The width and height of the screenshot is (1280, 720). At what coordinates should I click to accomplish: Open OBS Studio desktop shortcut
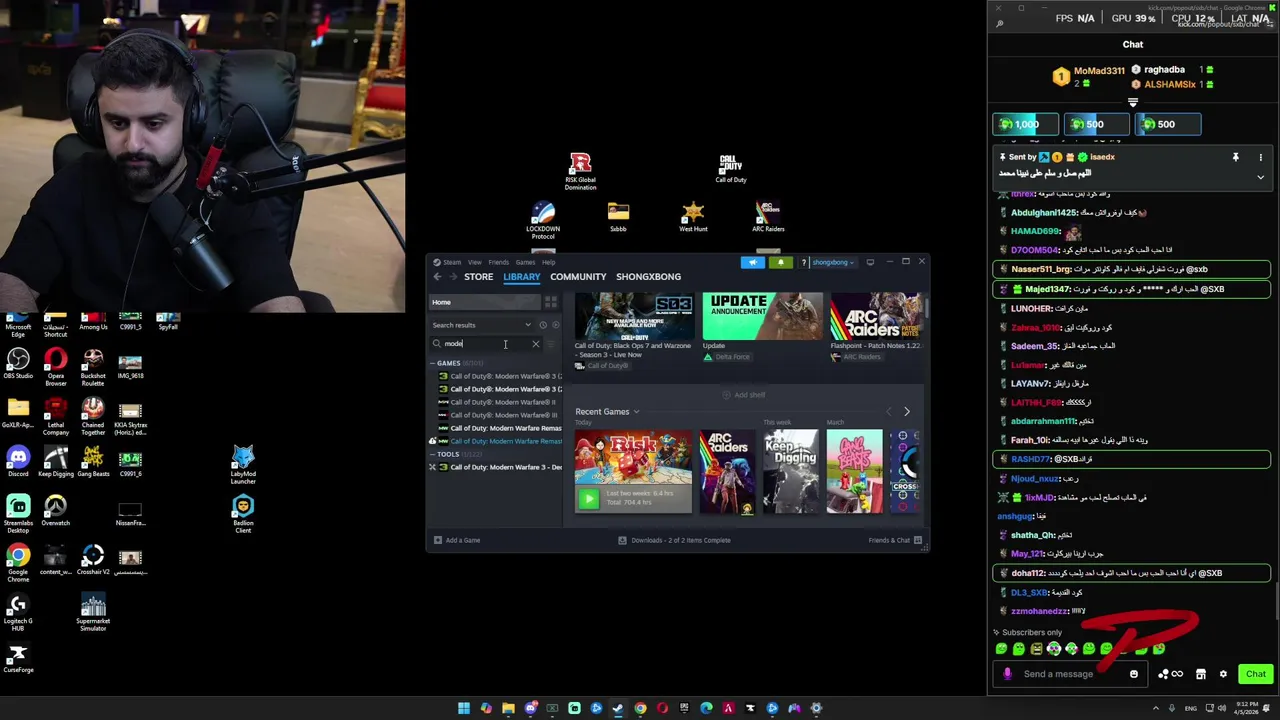click(x=18, y=365)
